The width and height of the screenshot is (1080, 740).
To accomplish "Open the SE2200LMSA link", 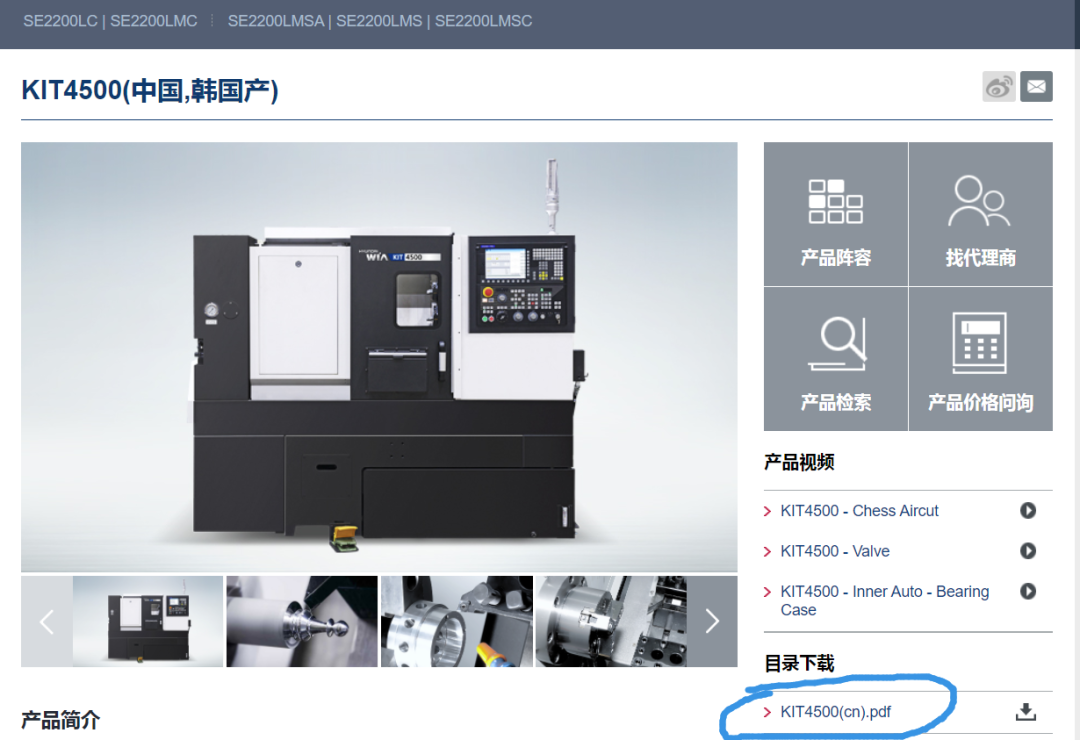I will pos(276,21).
